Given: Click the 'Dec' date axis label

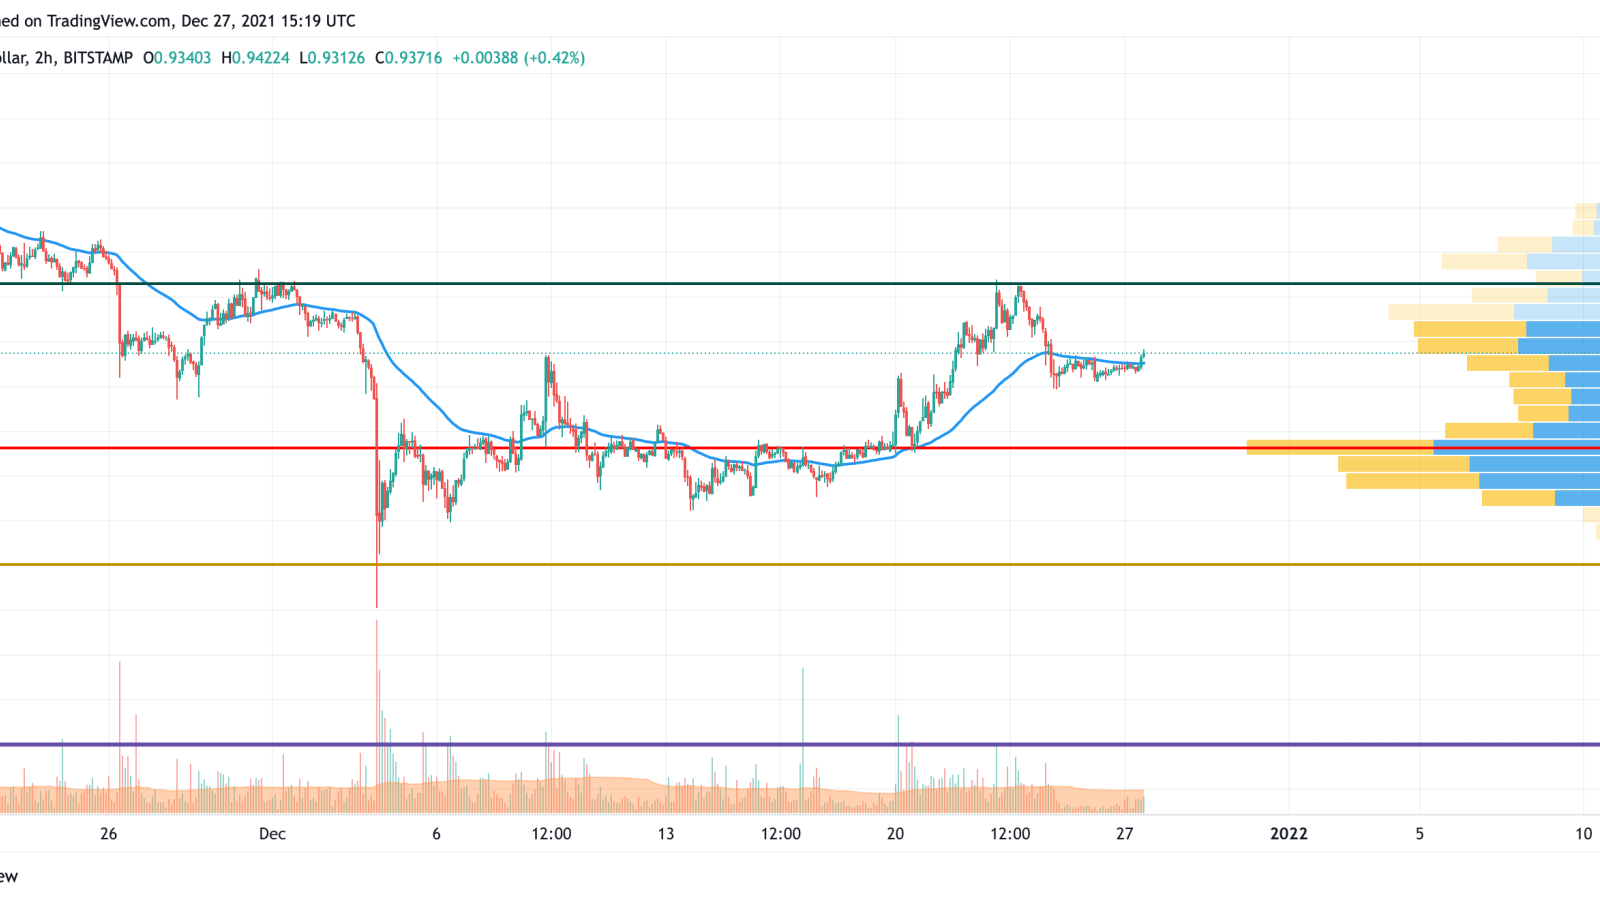Looking at the screenshot, I should 272,833.
